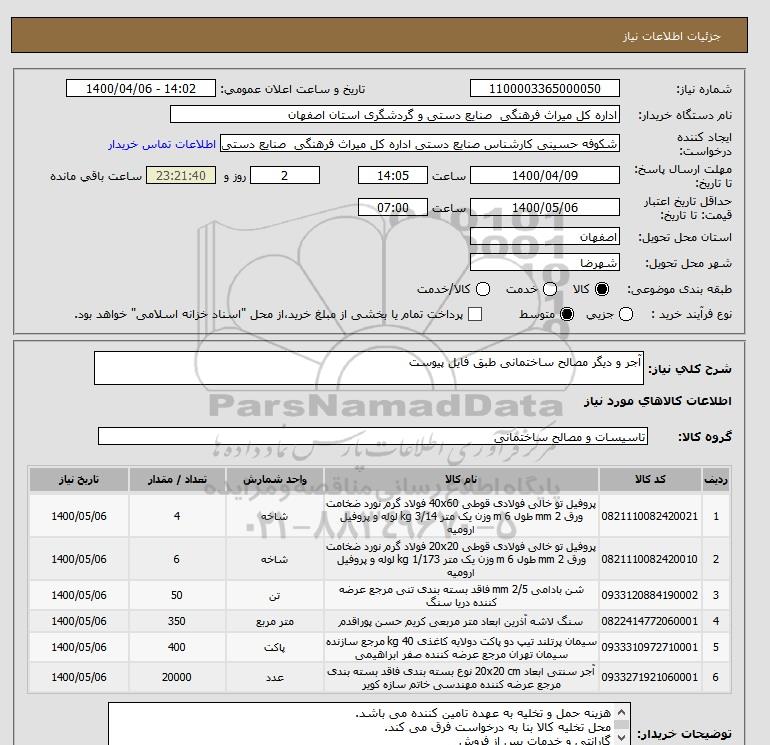Viewport: 770px width, 745px height.
Task: Click the announcement date field 1400/04/06 - 14:02
Action: [141, 88]
